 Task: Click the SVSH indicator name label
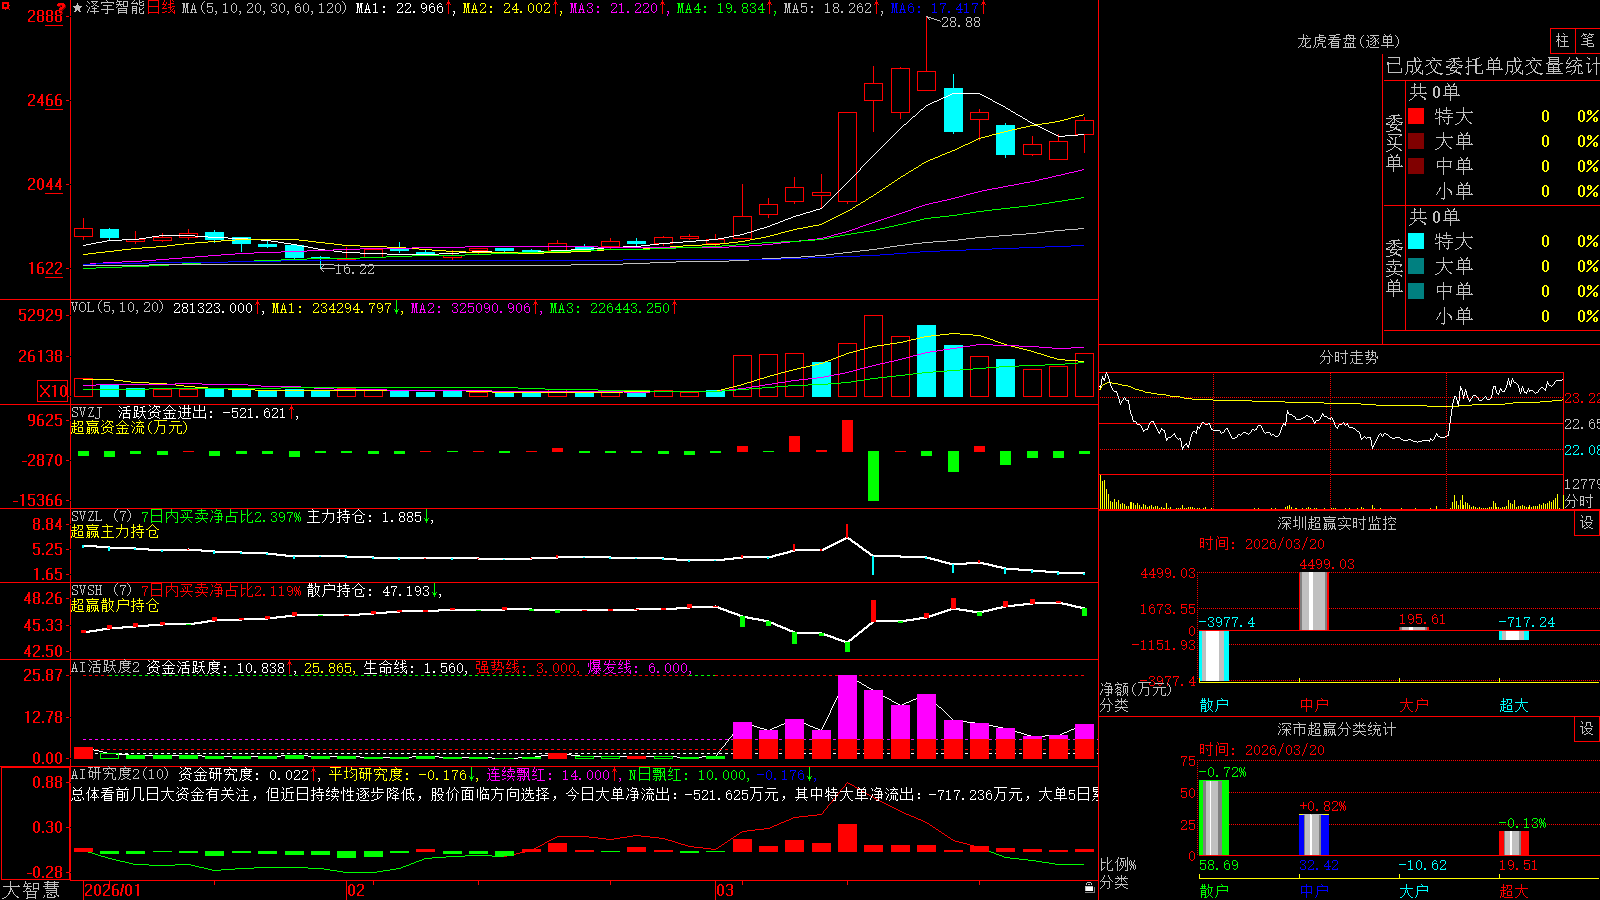(87, 590)
